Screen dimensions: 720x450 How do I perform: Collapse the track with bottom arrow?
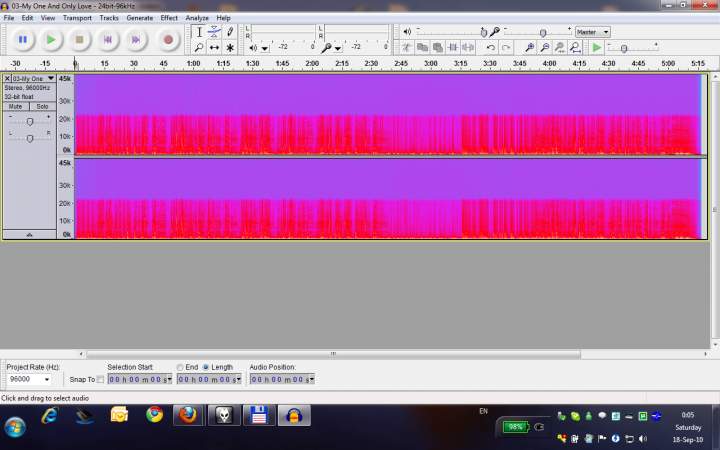click(x=29, y=235)
